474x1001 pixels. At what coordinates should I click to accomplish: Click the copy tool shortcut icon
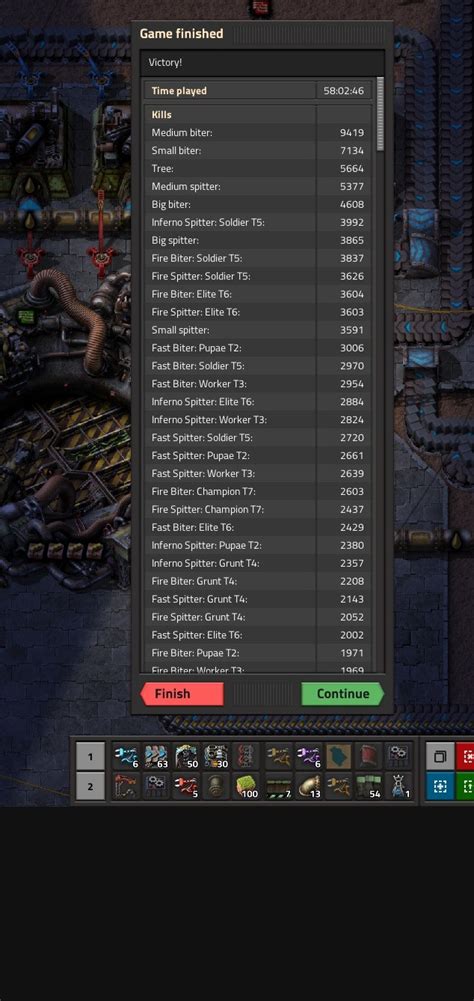pyautogui.click(x=440, y=756)
